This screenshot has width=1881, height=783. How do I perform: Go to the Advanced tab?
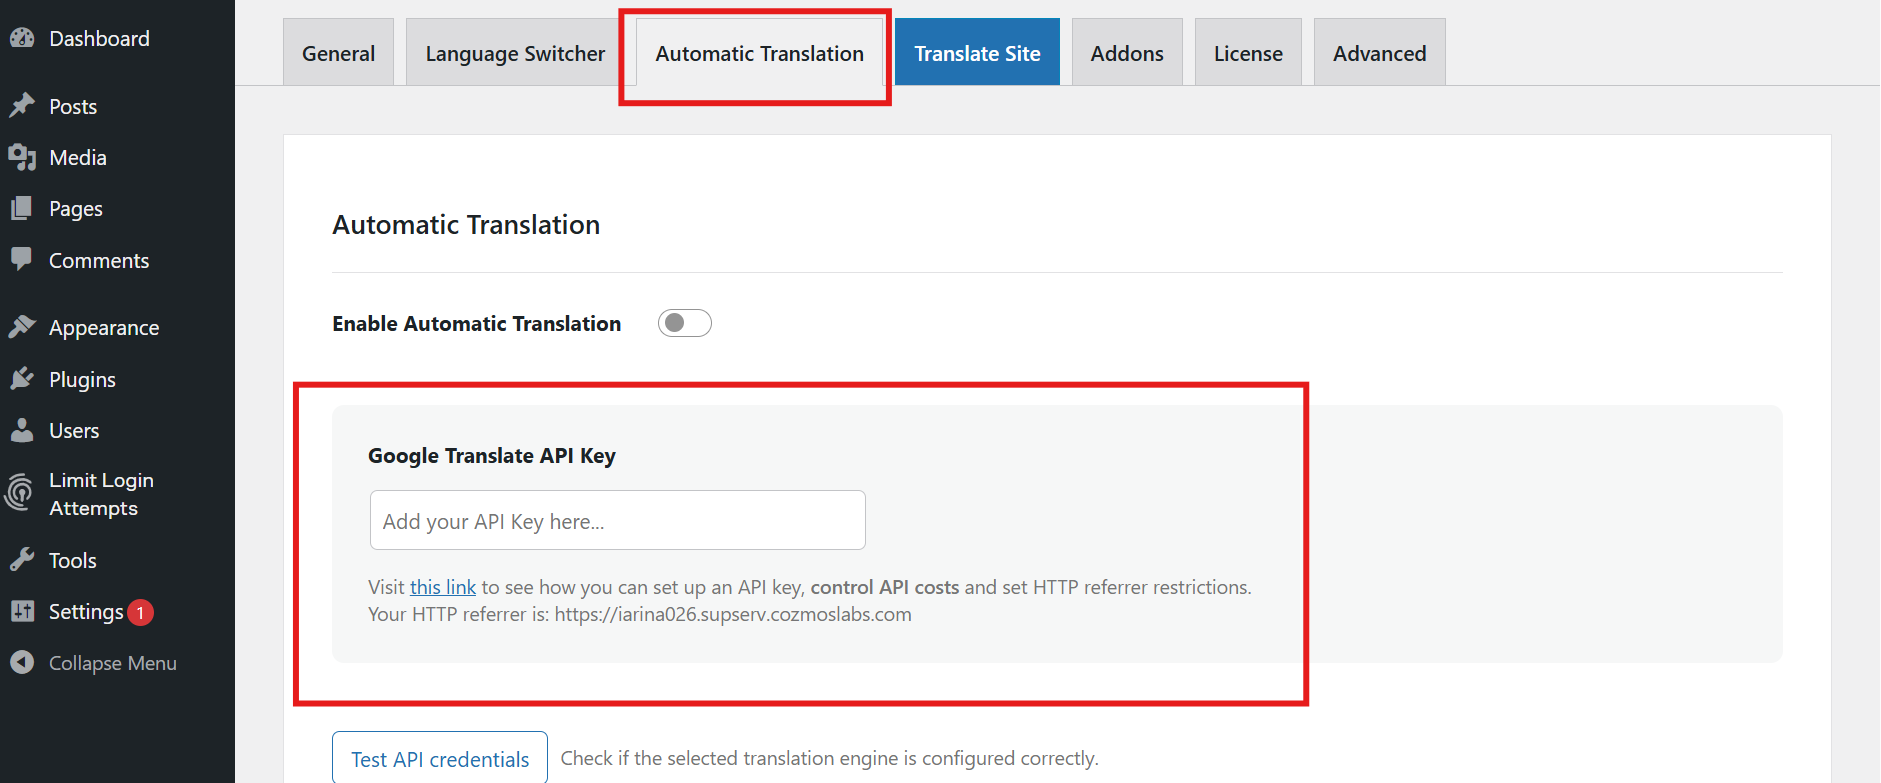(1379, 53)
